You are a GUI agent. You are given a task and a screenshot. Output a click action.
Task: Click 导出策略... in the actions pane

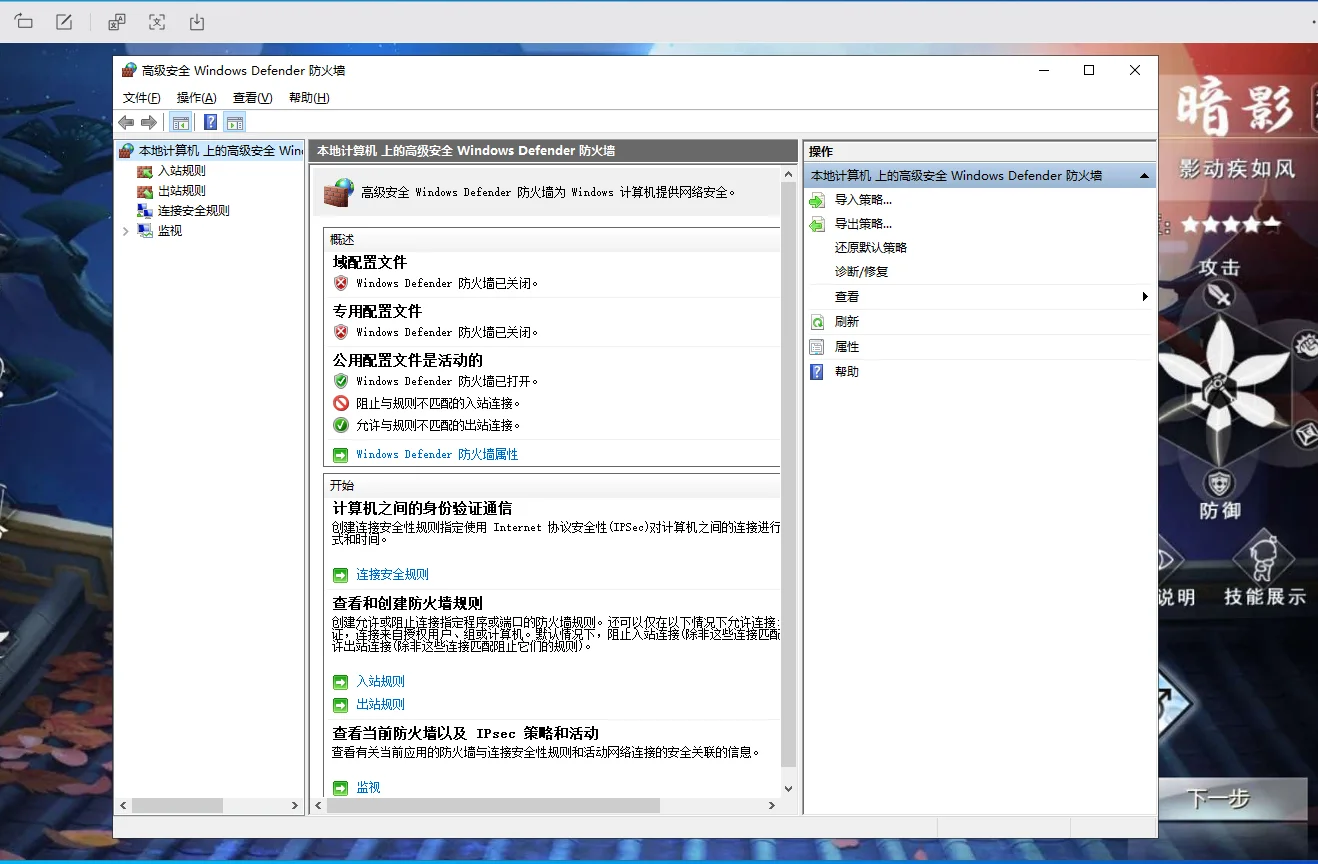(863, 224)
